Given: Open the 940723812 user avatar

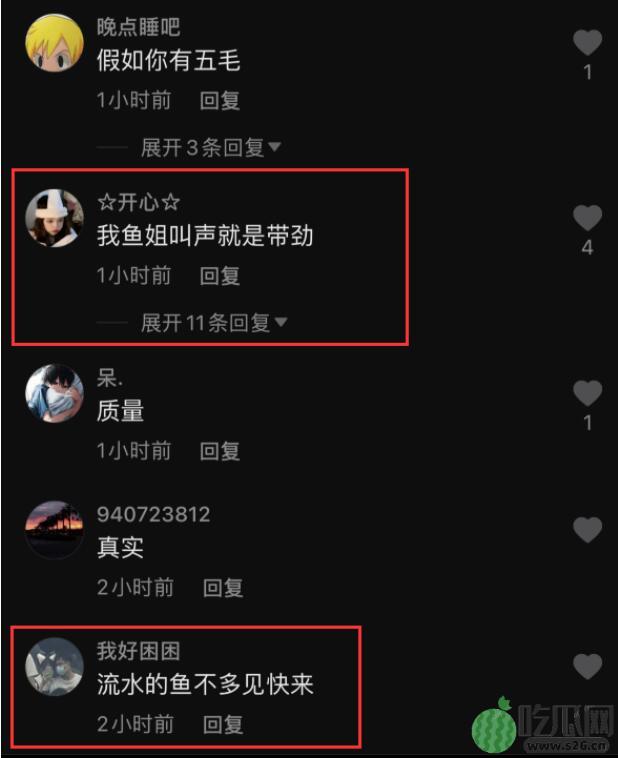Looking at the screenshot, I should pyautogui.click(x=54, y=530).
